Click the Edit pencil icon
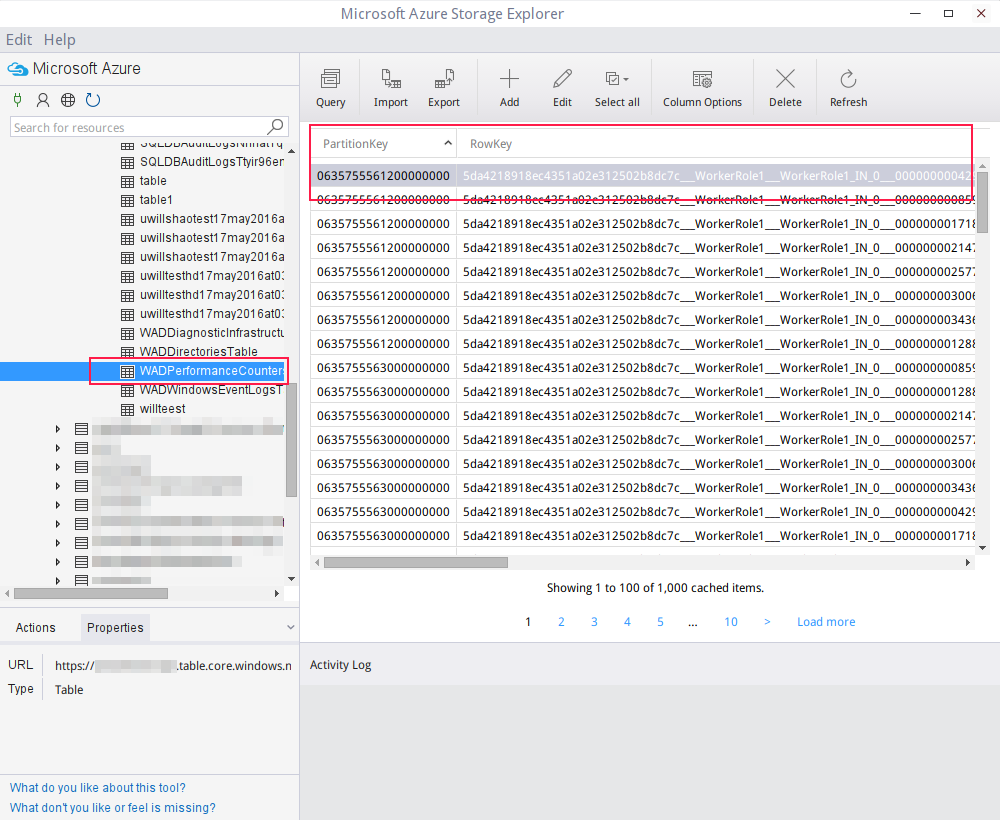 click(x=562, y=79)
